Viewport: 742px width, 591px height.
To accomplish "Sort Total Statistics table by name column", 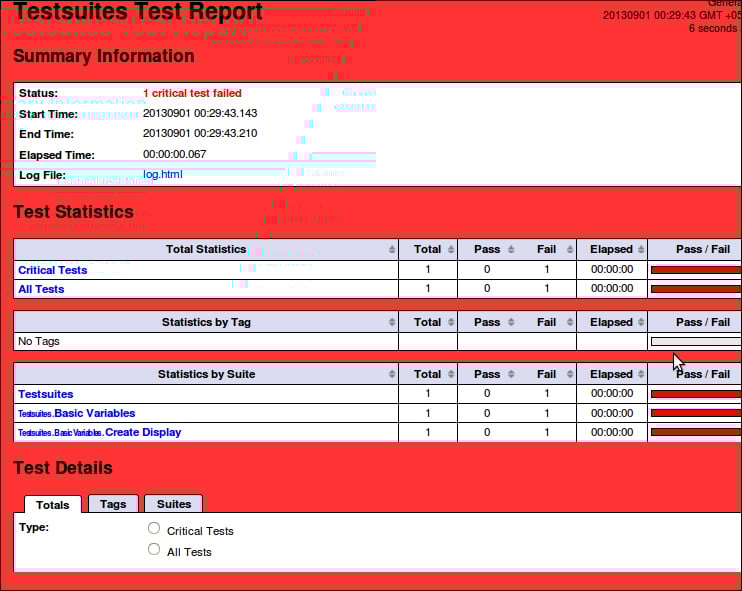I will coord(391,249).
